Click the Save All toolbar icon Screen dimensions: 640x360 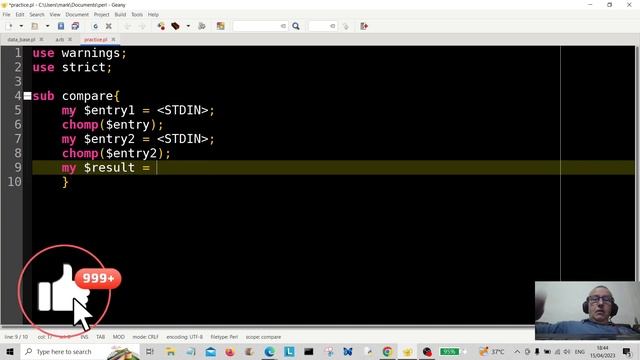(75, 26)
